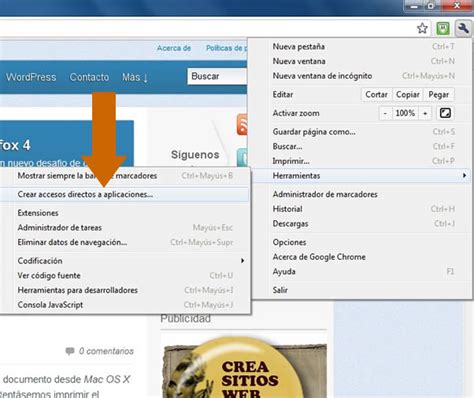Choose Salir to exit Chrome
The image size is (474, 398).
click(x=362, y=290)
